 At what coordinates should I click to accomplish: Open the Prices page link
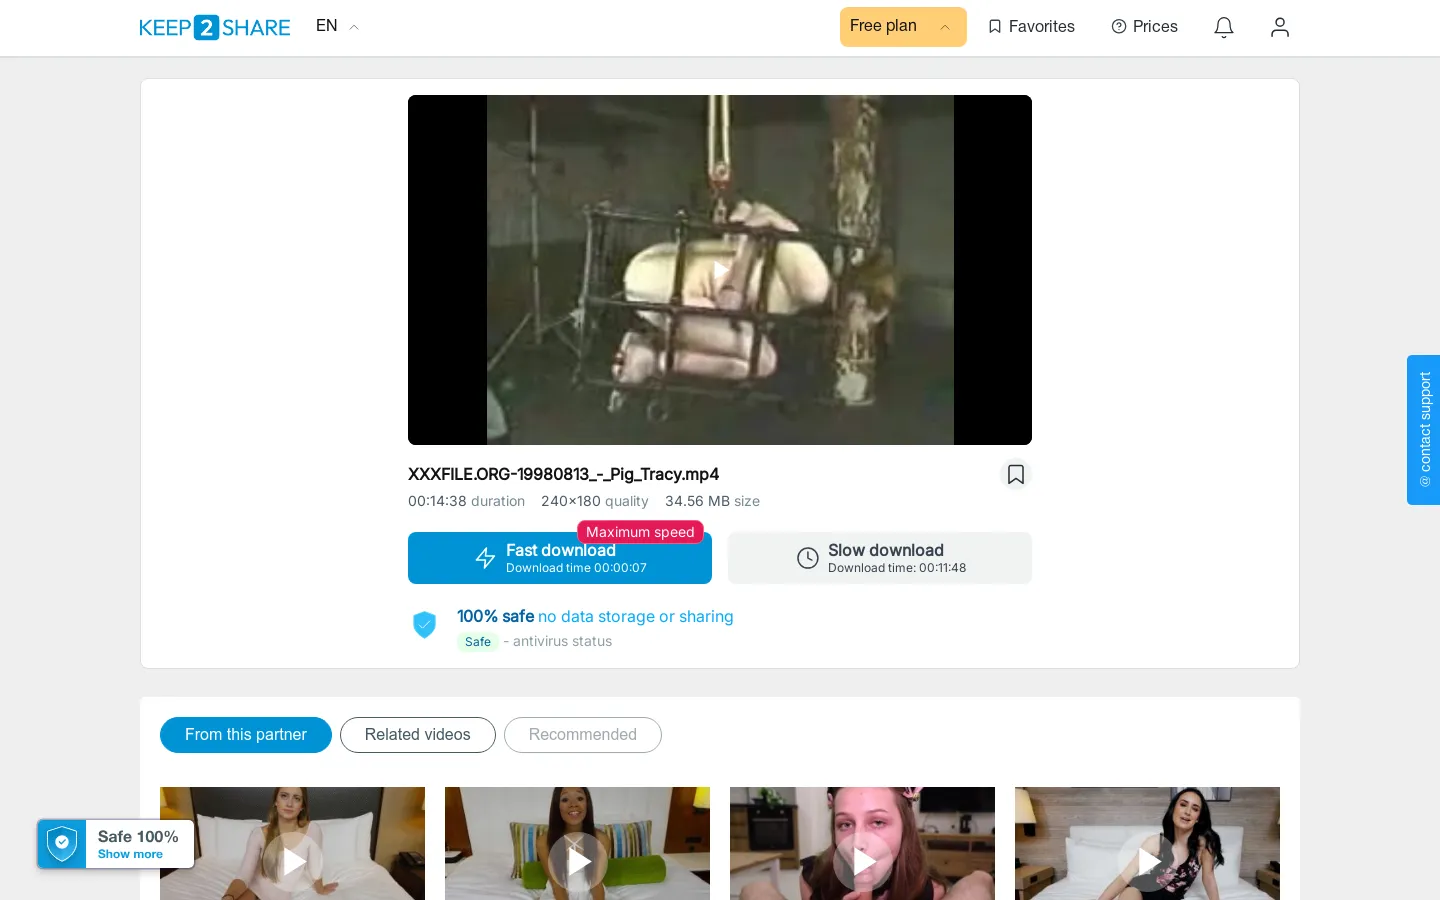(1144, 27)
